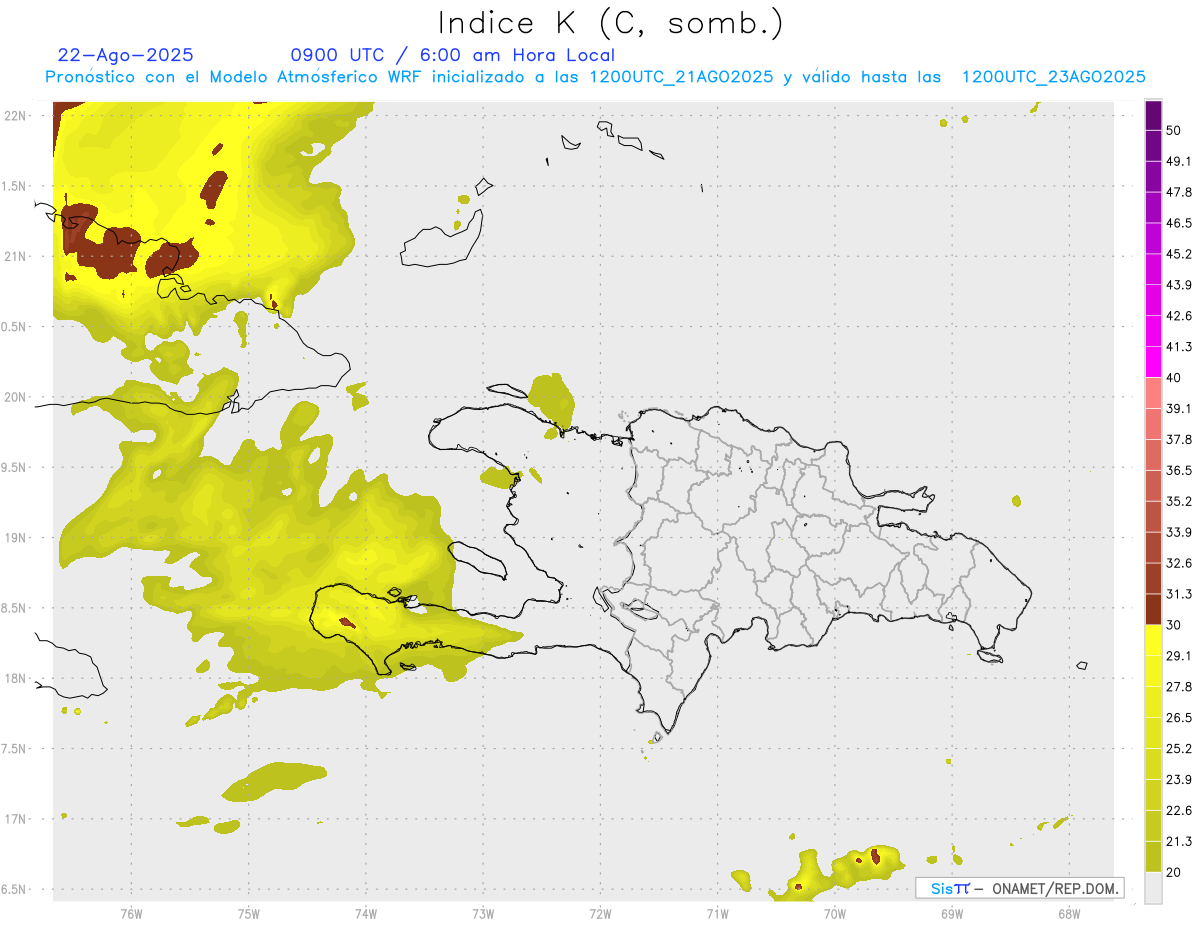The image size is (1200, 927).
Task: Click the colorbar label "35.2"
Action: pos(1179,501)
